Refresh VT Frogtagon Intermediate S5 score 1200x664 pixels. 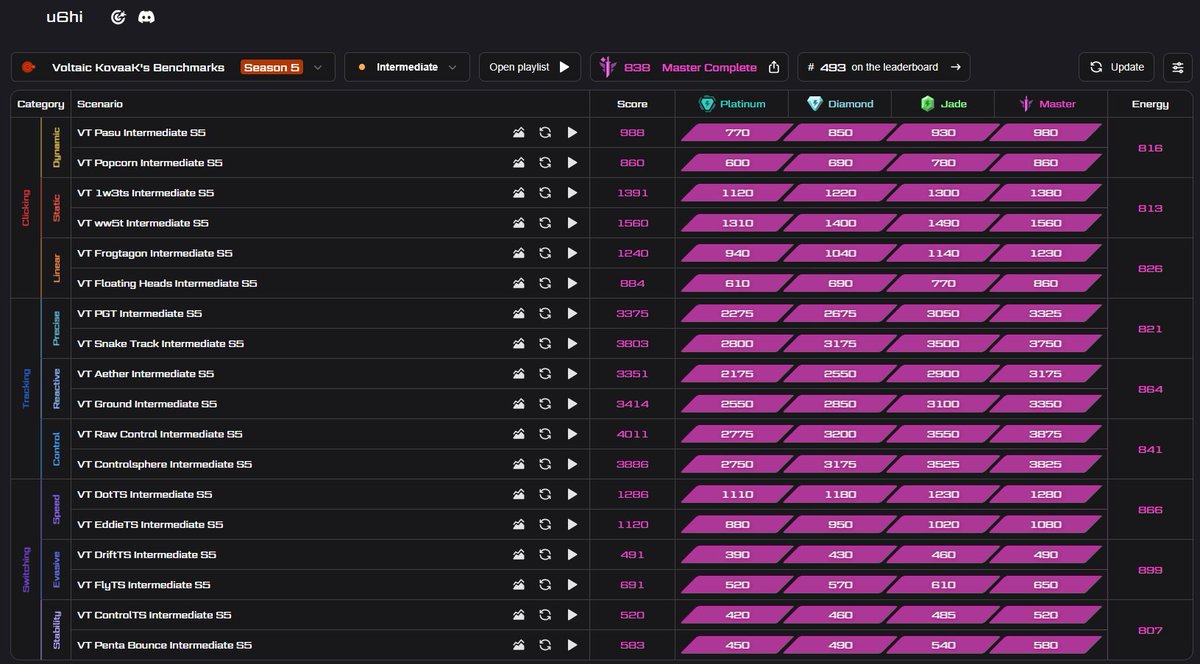(545, 253)
